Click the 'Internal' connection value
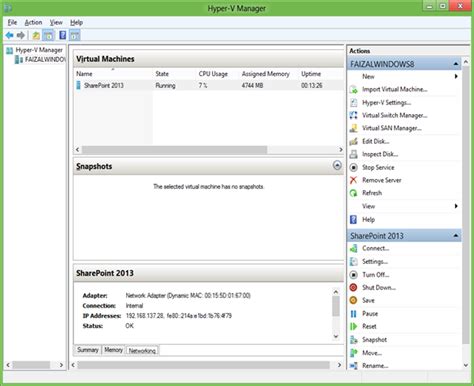The height and width of the screenshot is (386, 474). point(134,306)
